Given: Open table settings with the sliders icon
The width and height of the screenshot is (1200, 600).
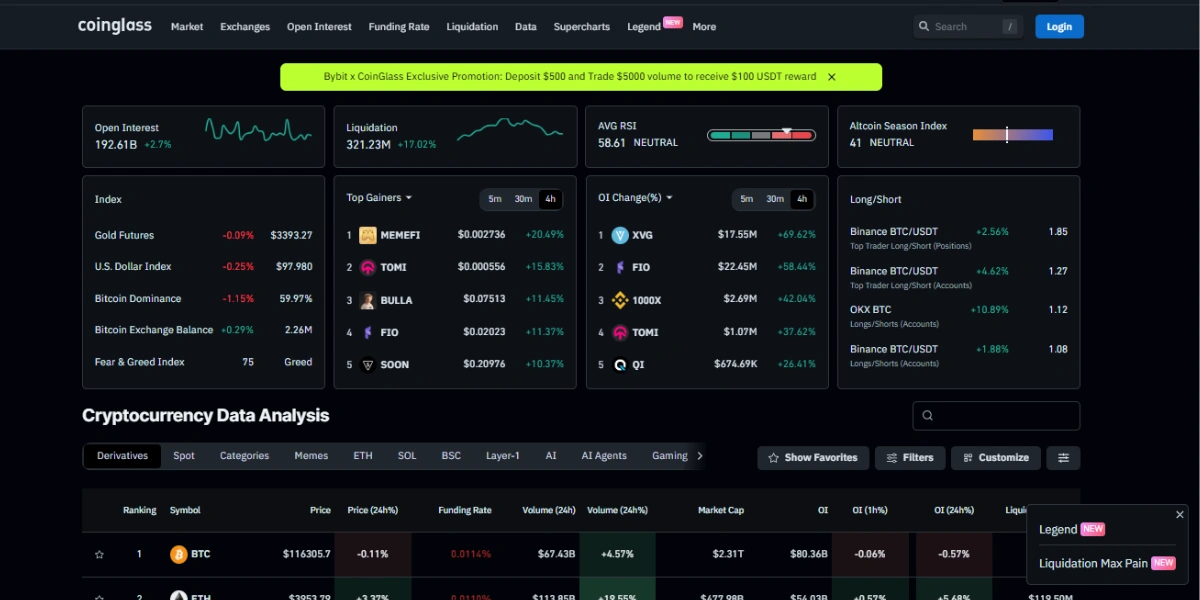Looking at the screenshot, I should [1063, 458].
